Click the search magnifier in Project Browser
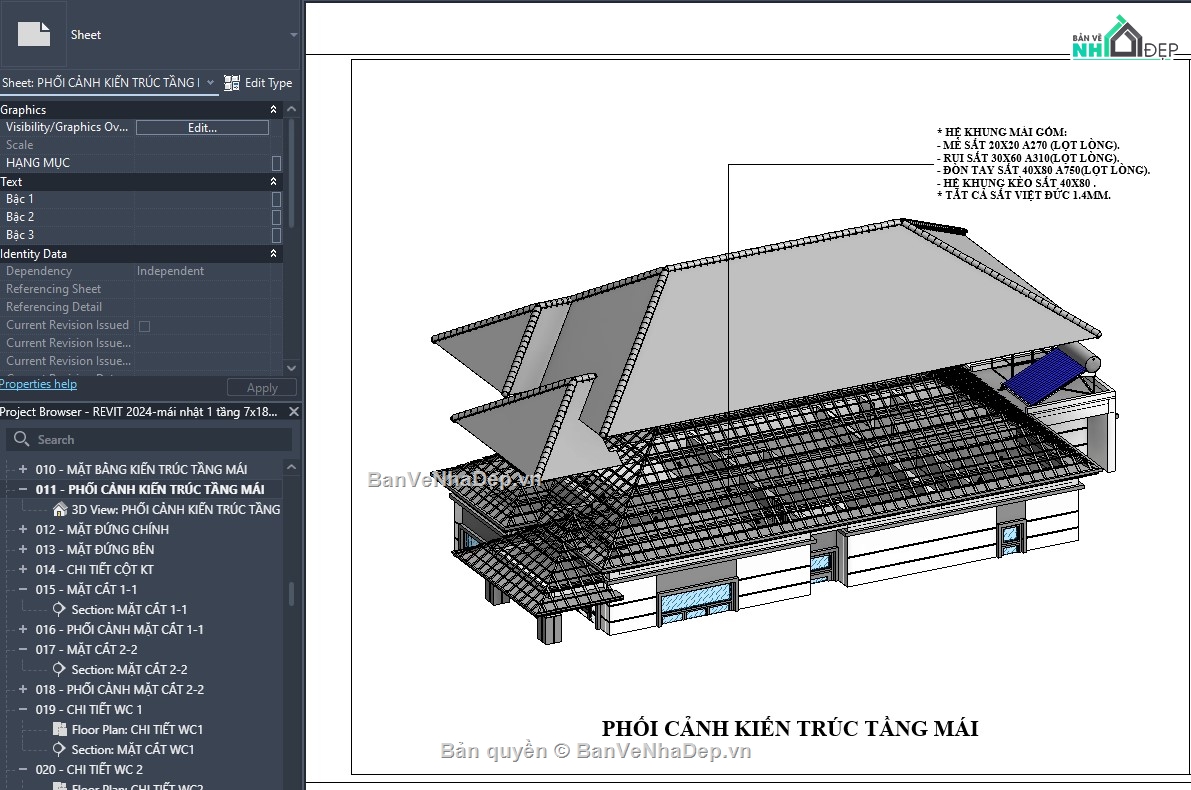The width and height of the screenshot is (1191, 790). pyautogui.click(x=21, y=438)
